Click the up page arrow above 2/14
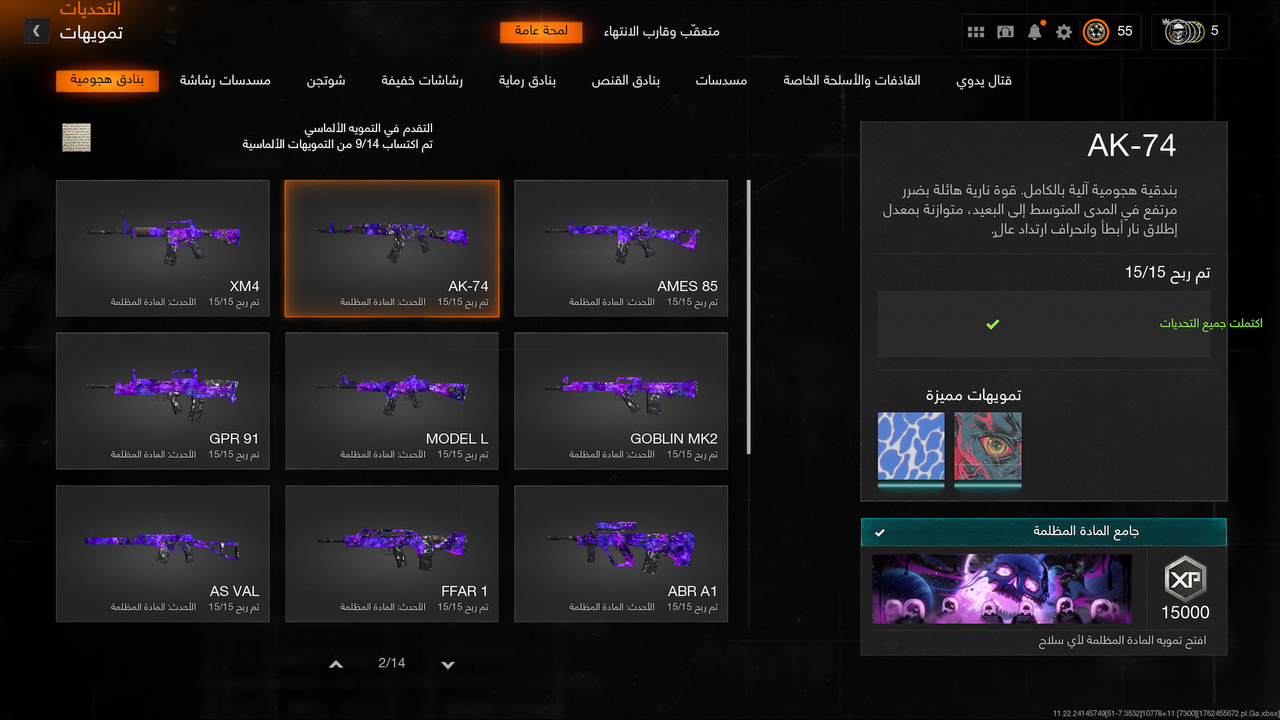The height and width of the screenshot is (720, 1280). 336,662
